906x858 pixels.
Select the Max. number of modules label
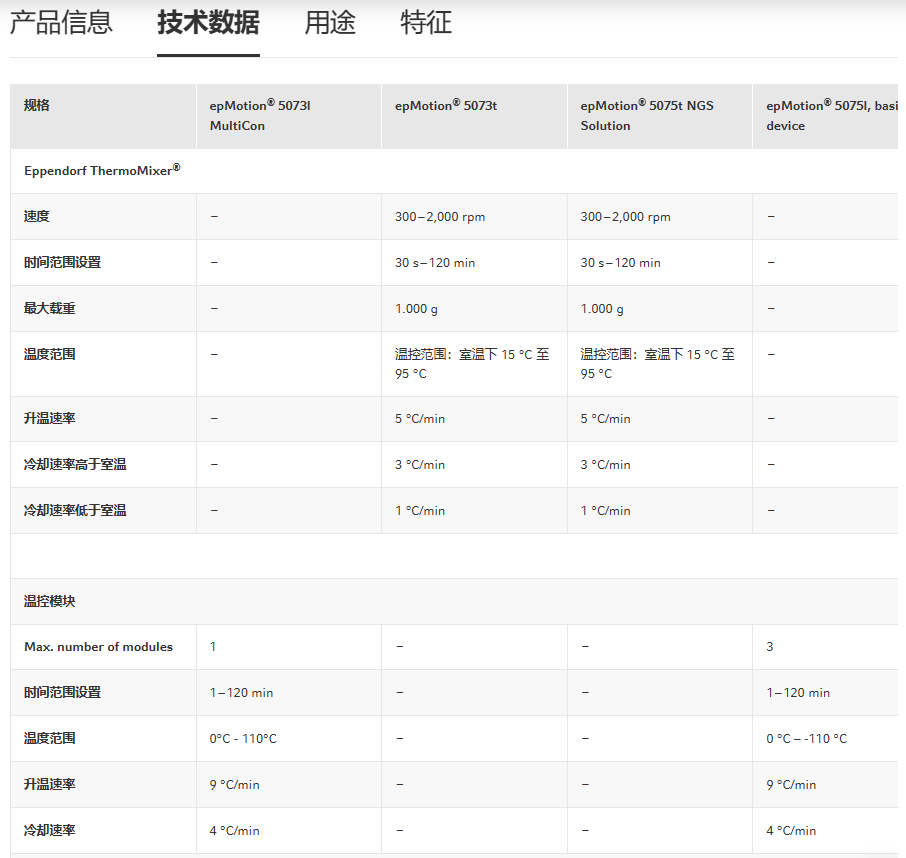(98, 647)
